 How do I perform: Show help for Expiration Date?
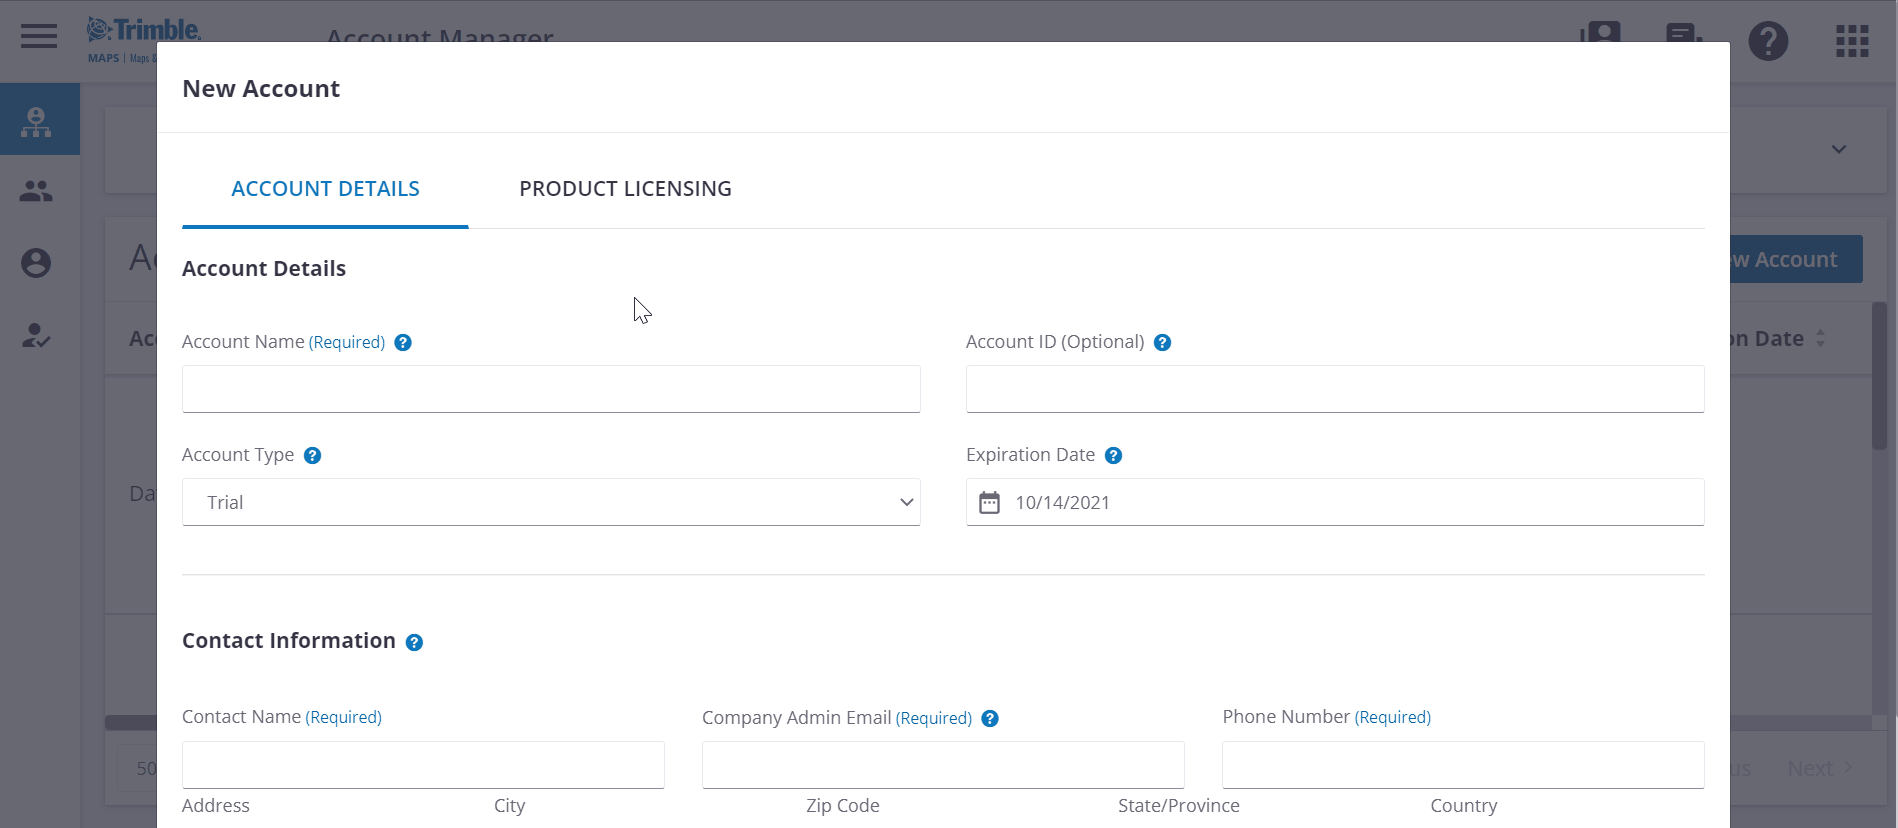[1113, 456]
